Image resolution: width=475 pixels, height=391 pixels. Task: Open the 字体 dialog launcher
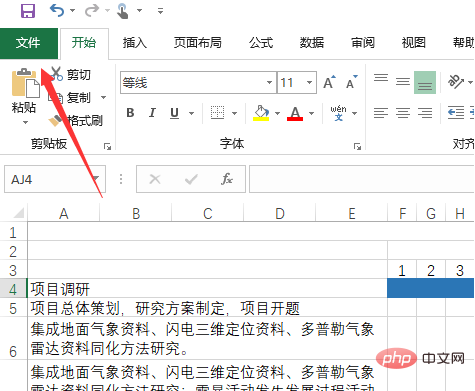357,146
